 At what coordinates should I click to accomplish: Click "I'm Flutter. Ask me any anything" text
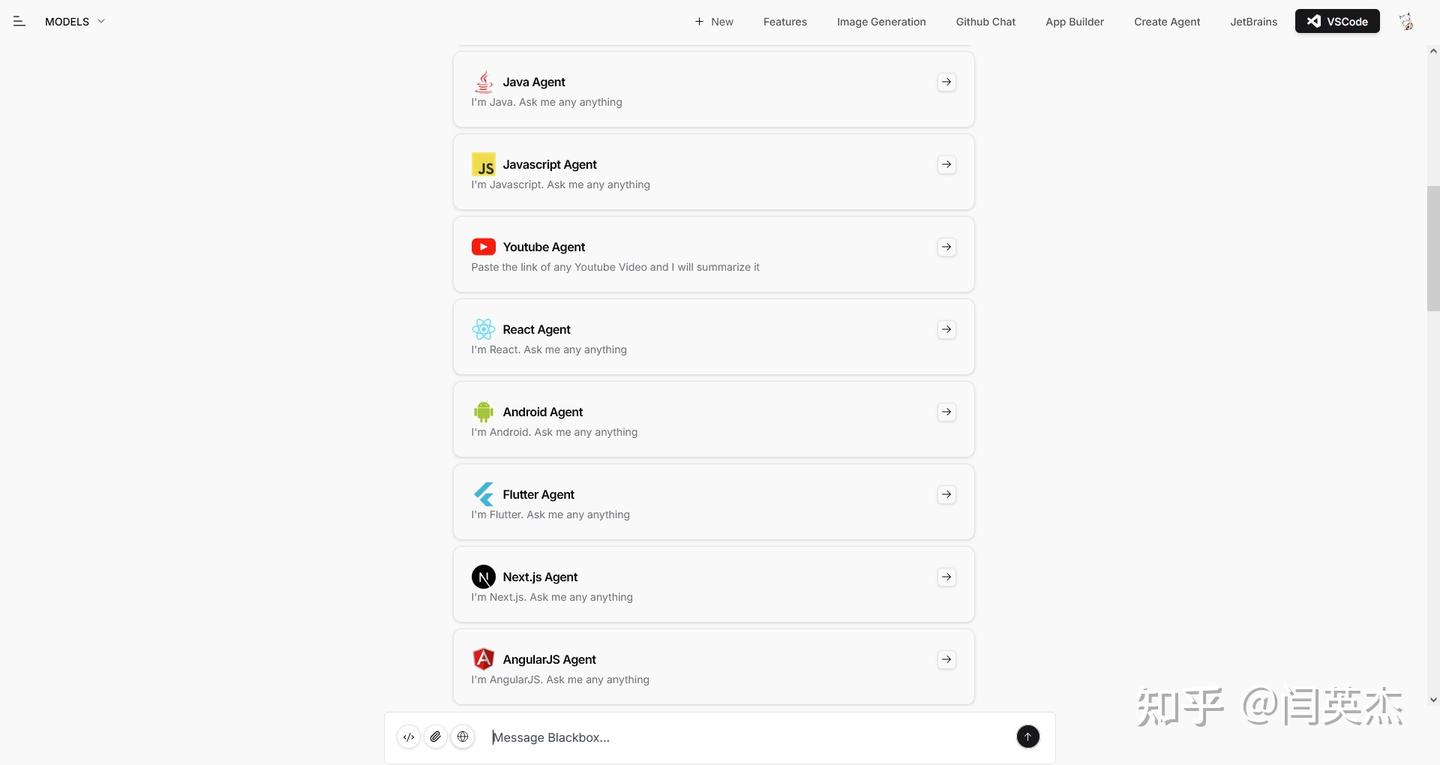[551, 515]
